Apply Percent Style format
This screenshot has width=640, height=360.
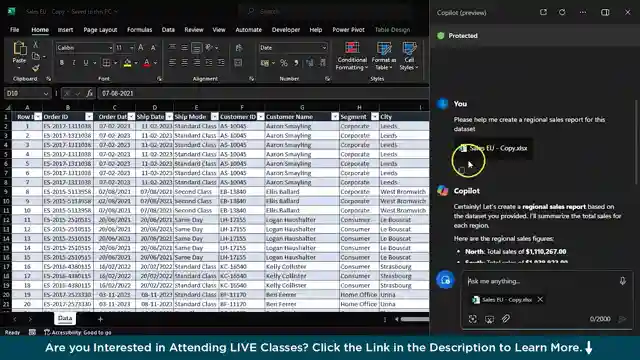pos(284,63)
